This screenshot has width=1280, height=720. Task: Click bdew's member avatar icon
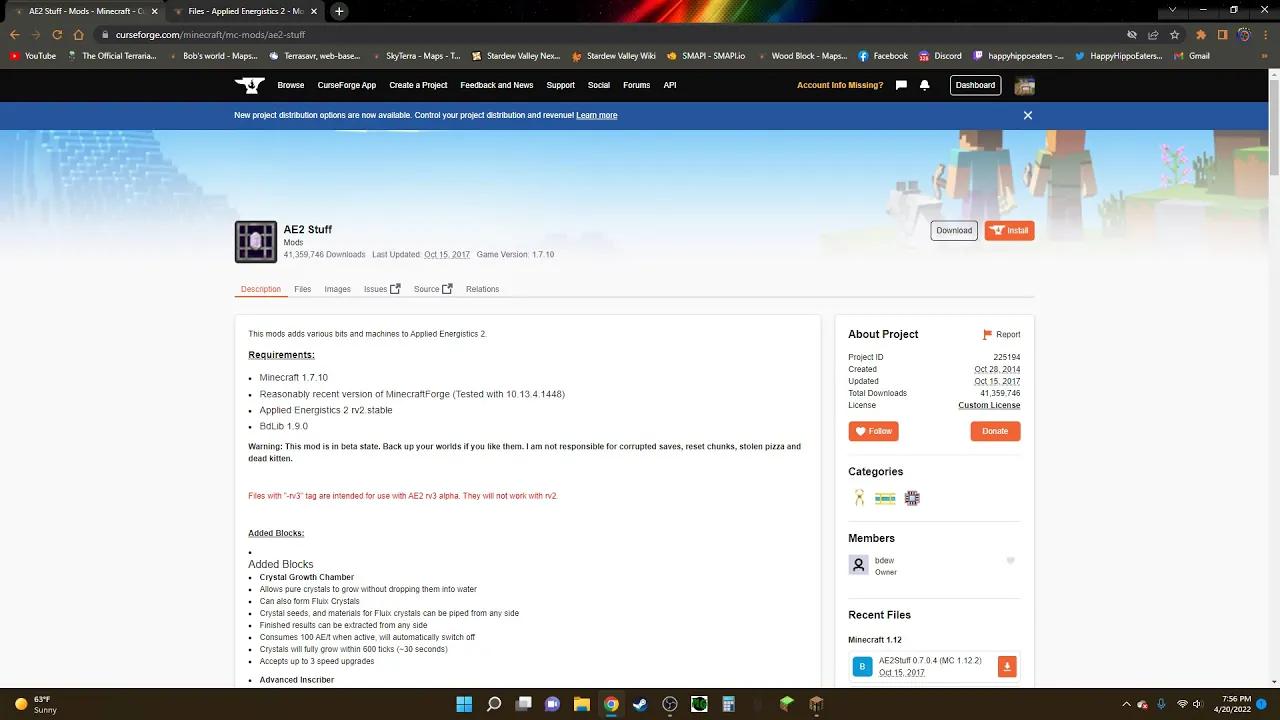(858, 565)
